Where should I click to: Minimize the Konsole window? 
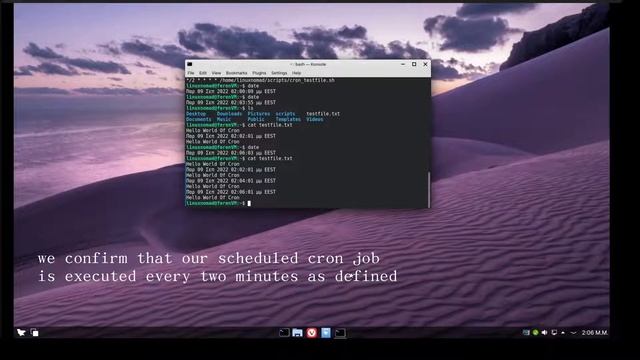(403, 64)
